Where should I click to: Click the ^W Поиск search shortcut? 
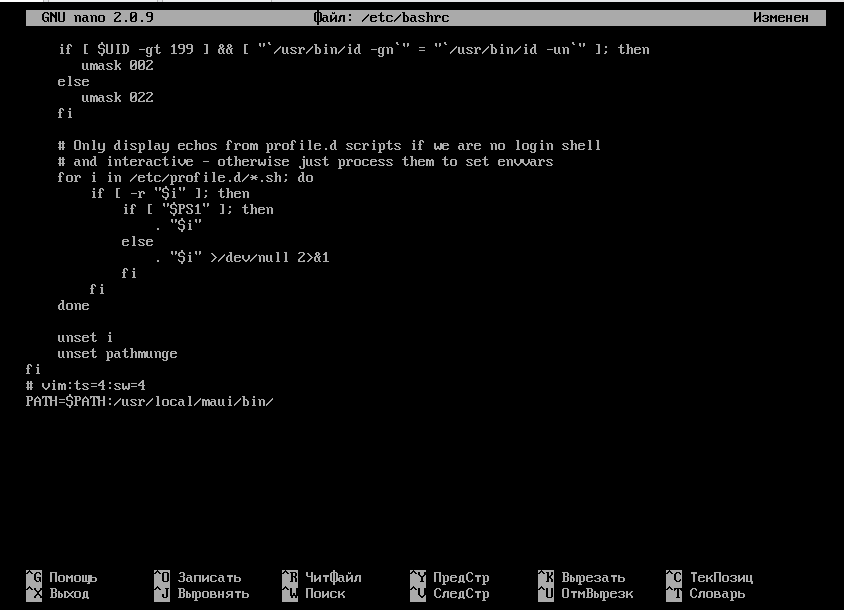pyautogui.click(x=314, y=593)
